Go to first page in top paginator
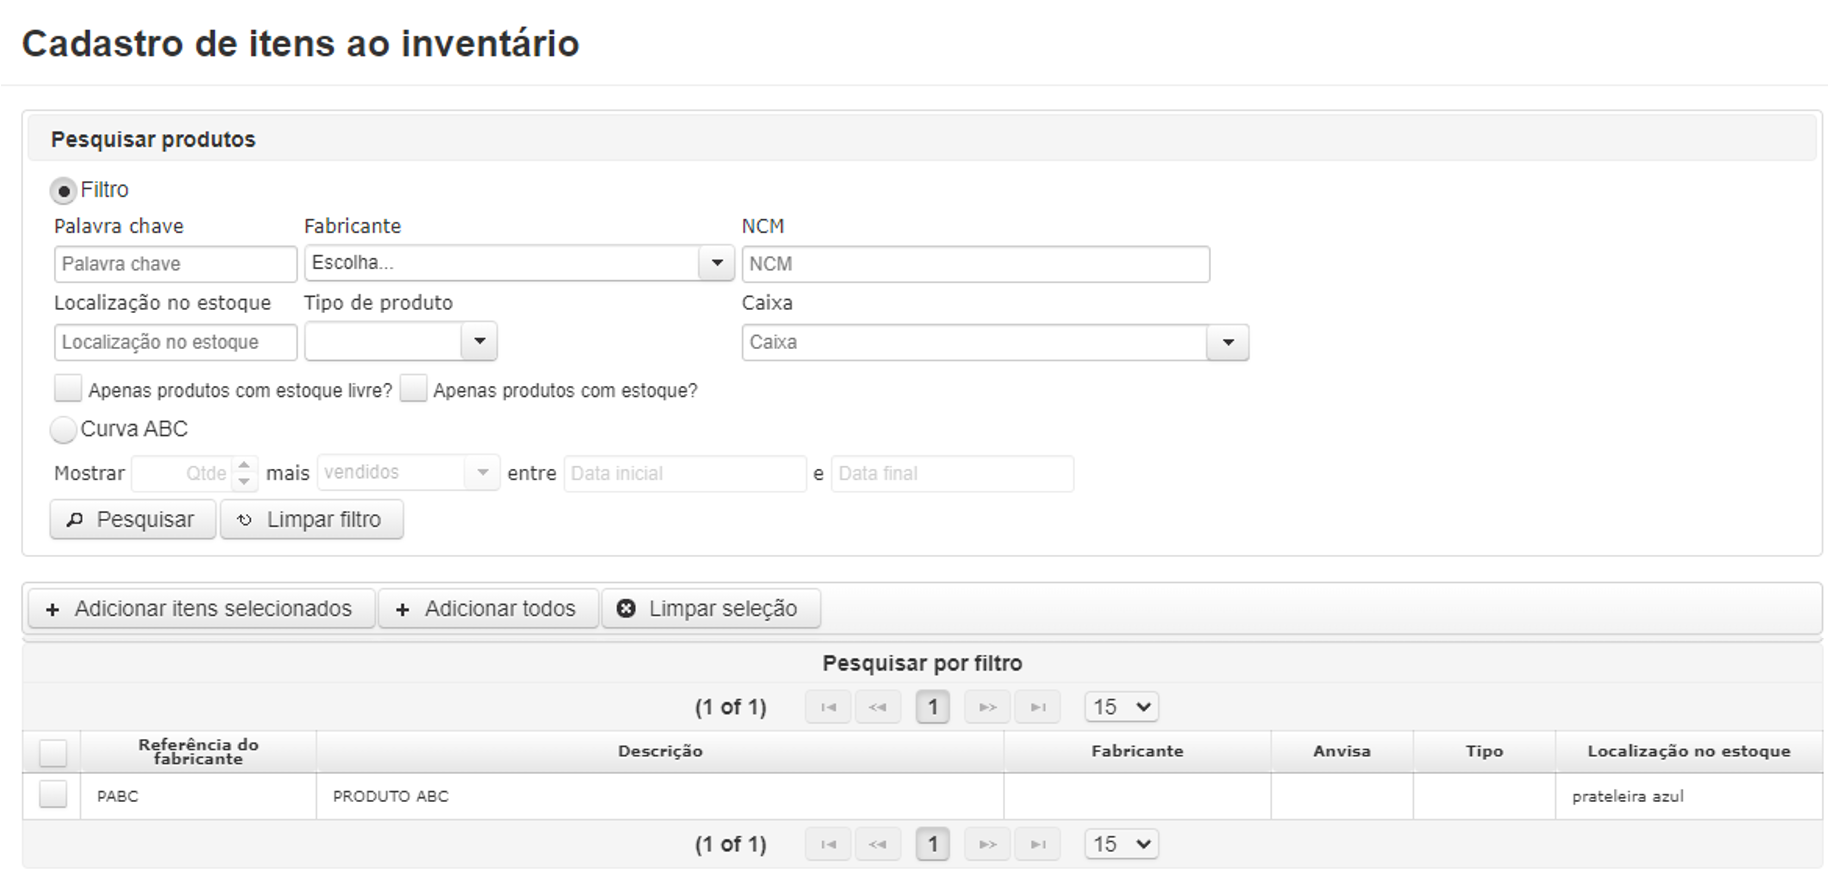 coord(828,707)
